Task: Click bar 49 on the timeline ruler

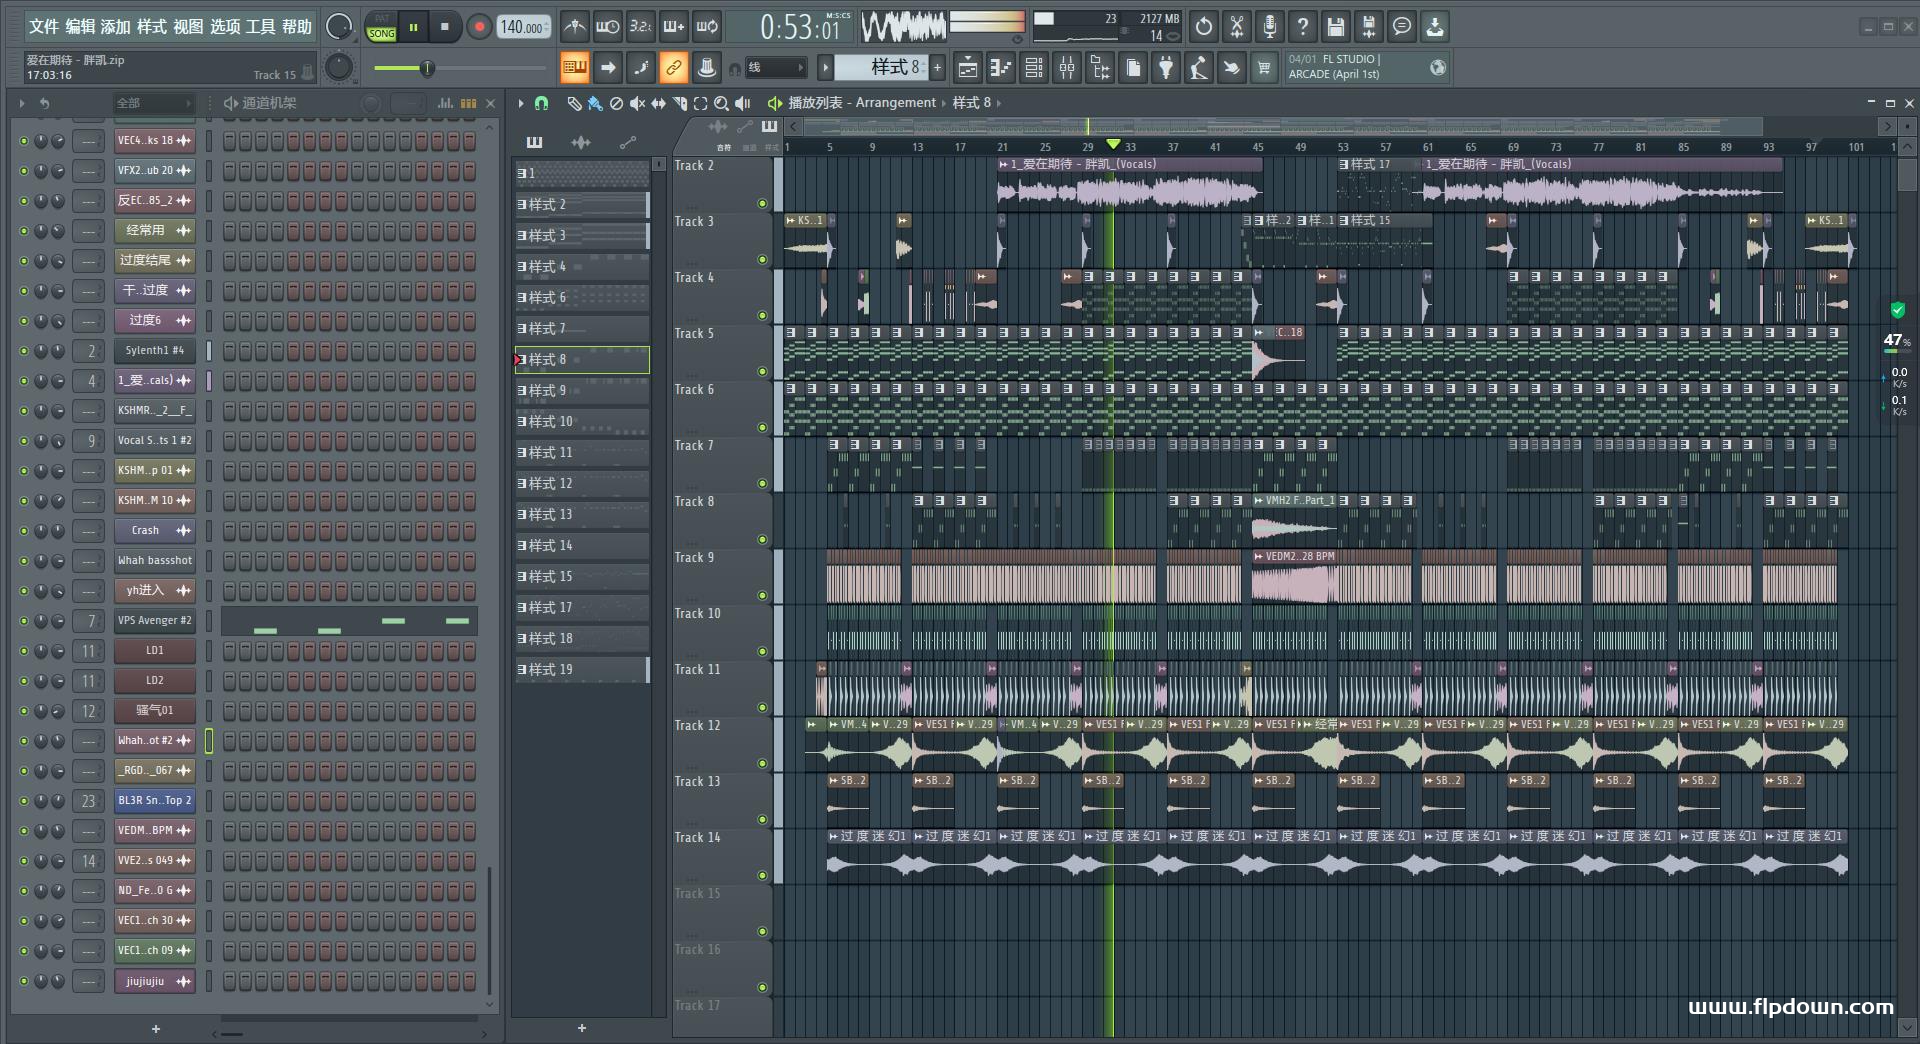Action: (1300, 147)
